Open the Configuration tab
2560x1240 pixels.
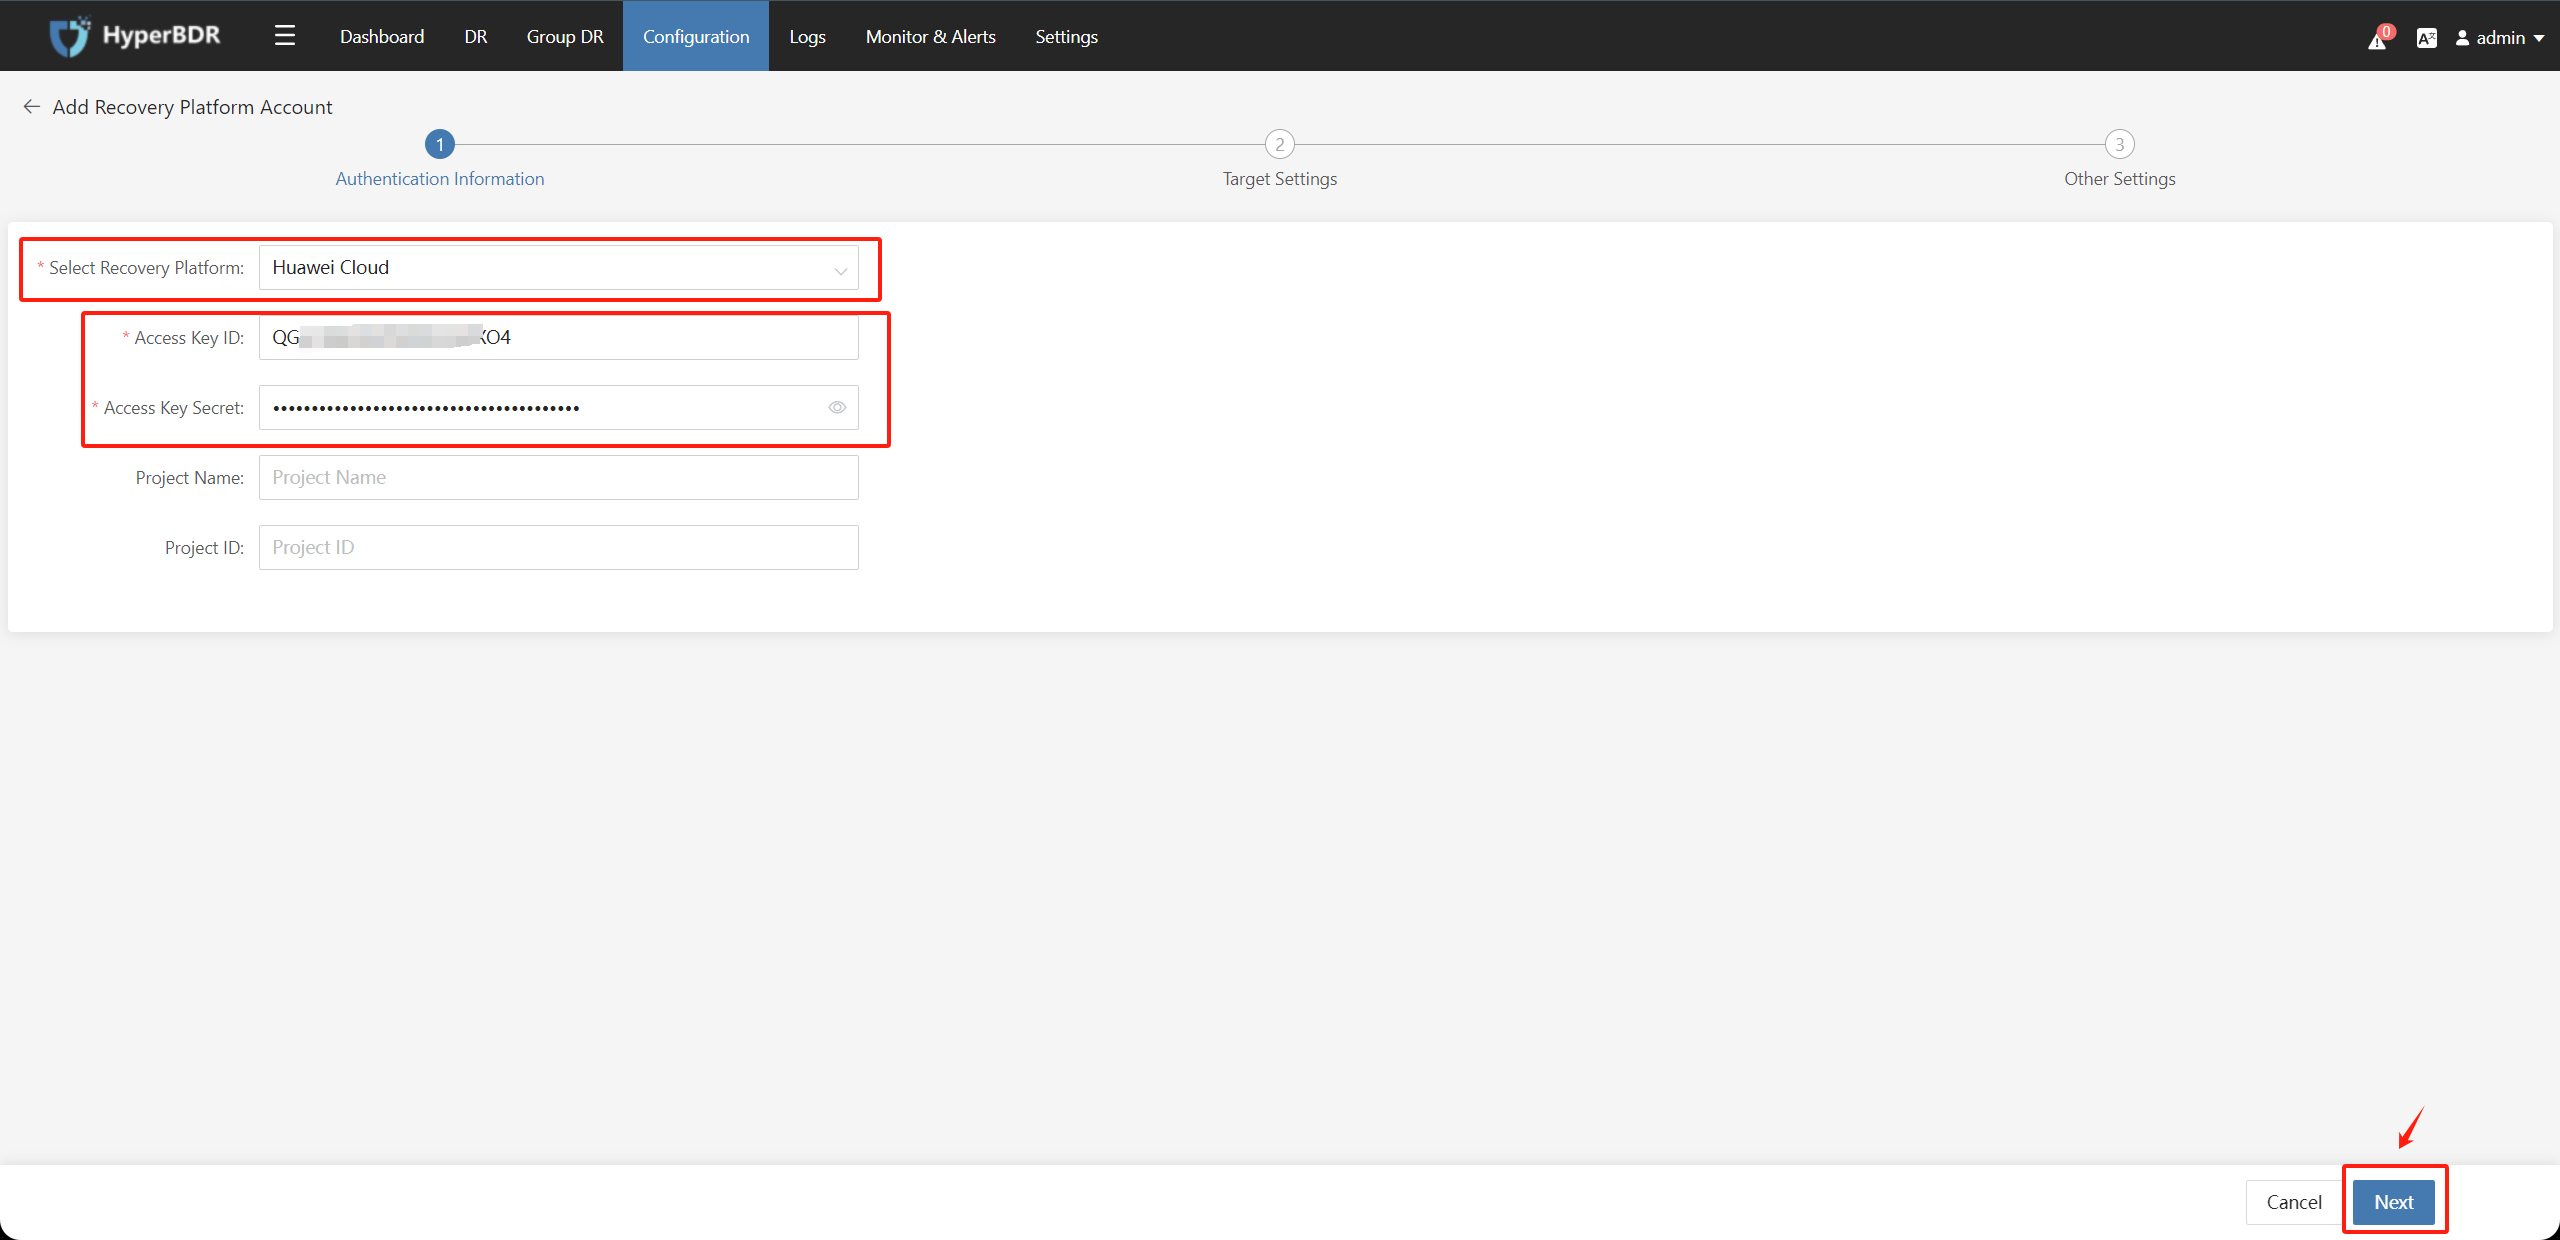(x=692, y=36)
